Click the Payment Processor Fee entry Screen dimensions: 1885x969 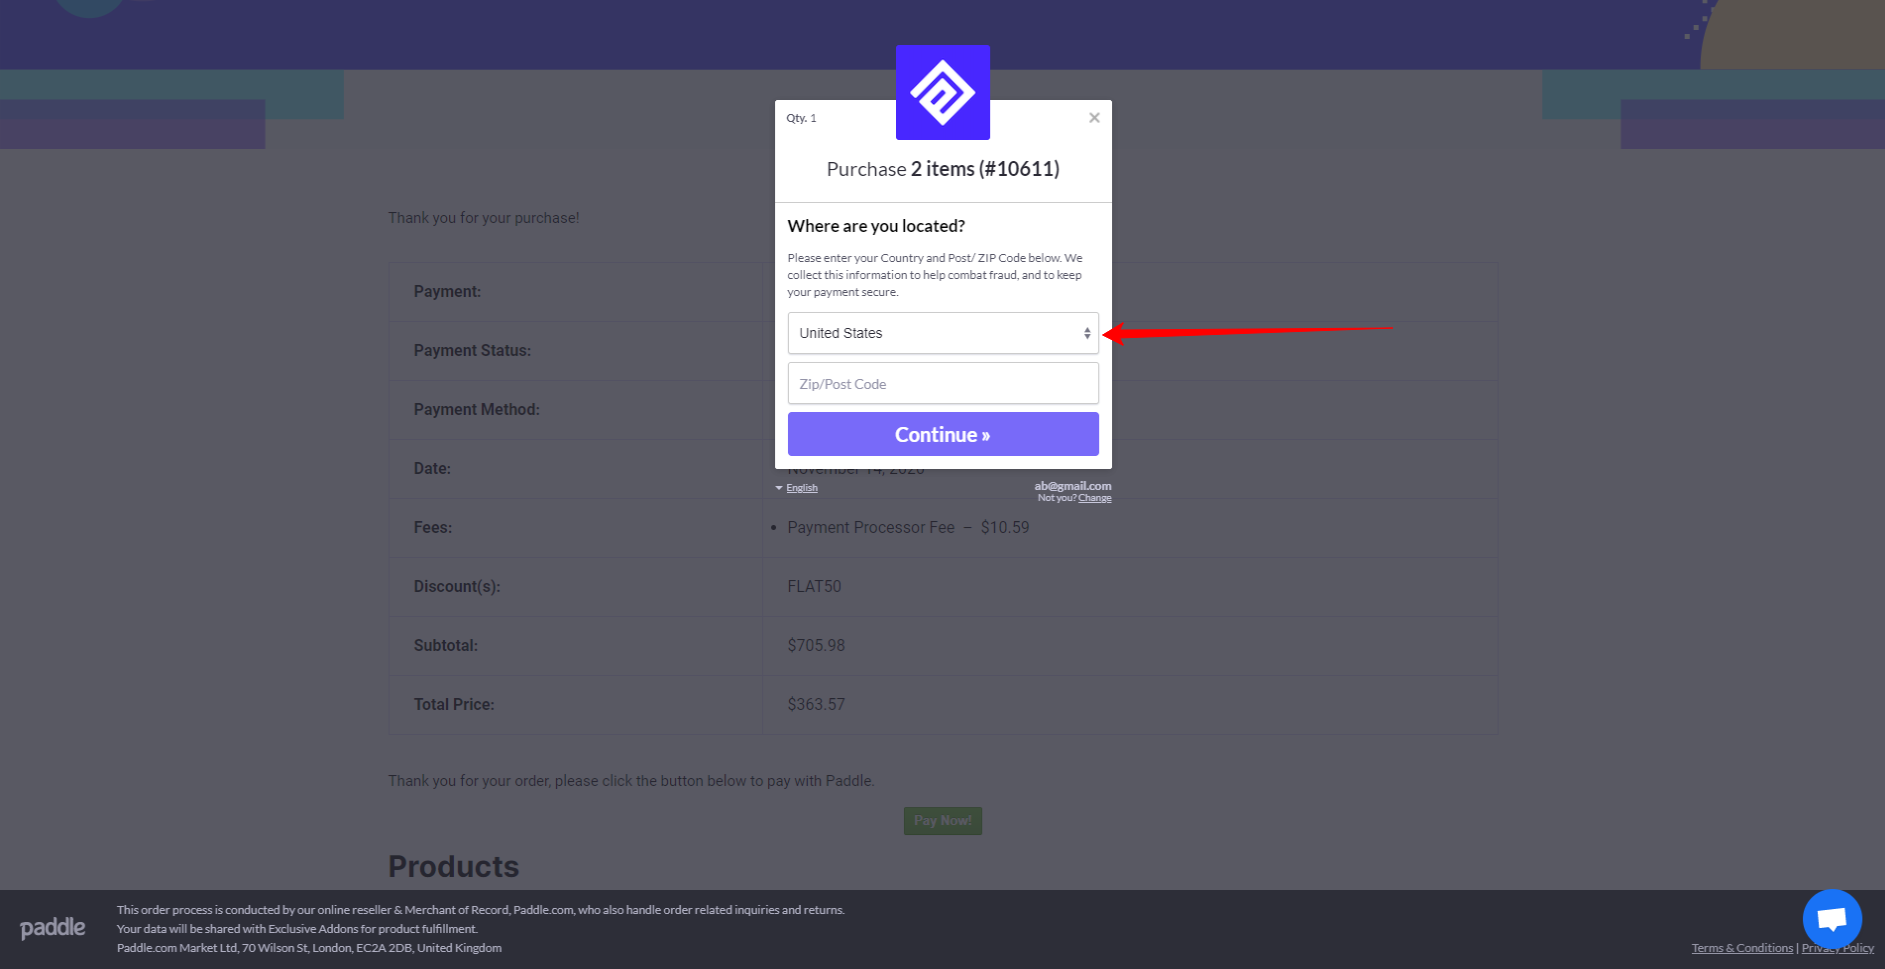click(908, 527)
